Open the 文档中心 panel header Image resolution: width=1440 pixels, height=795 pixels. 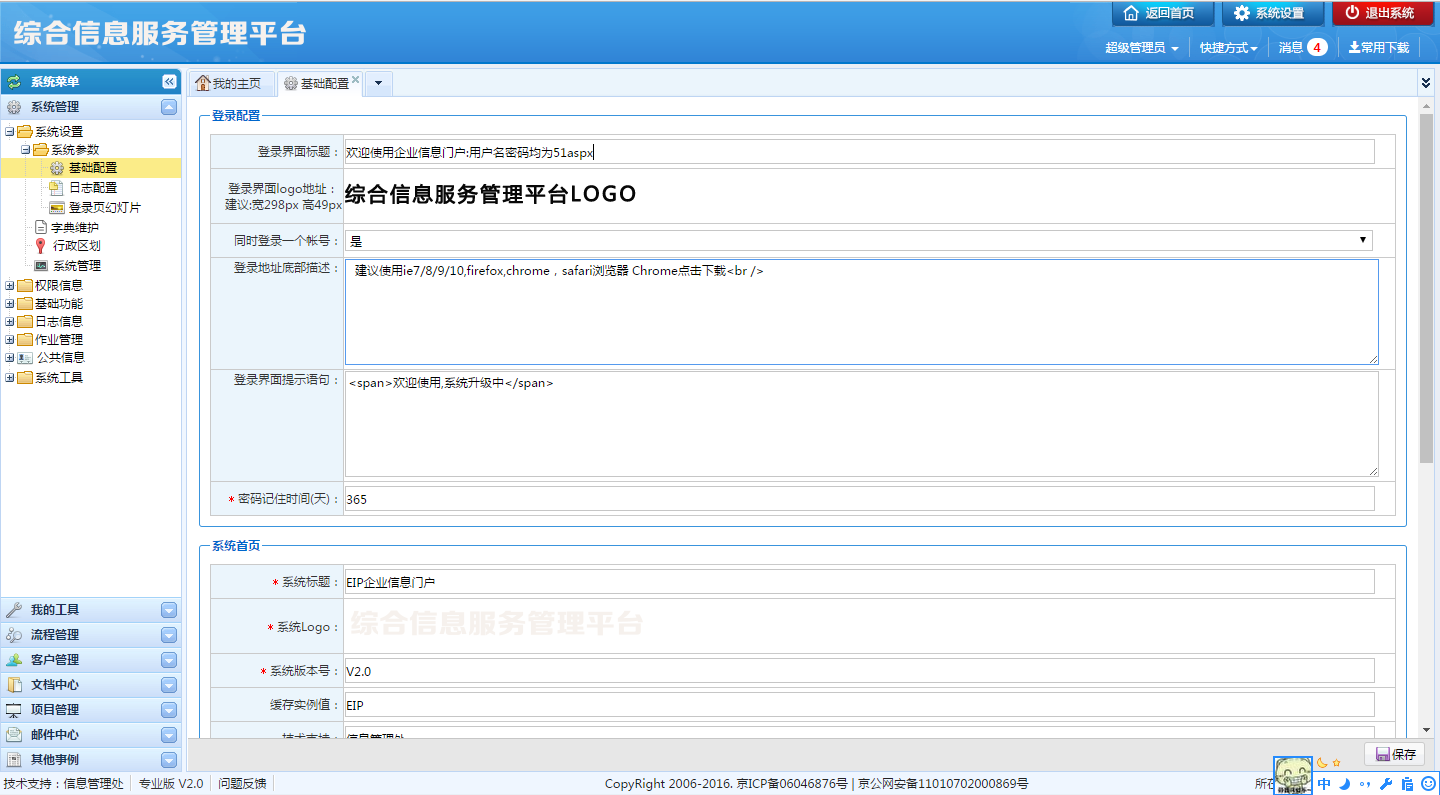[90, 685]
